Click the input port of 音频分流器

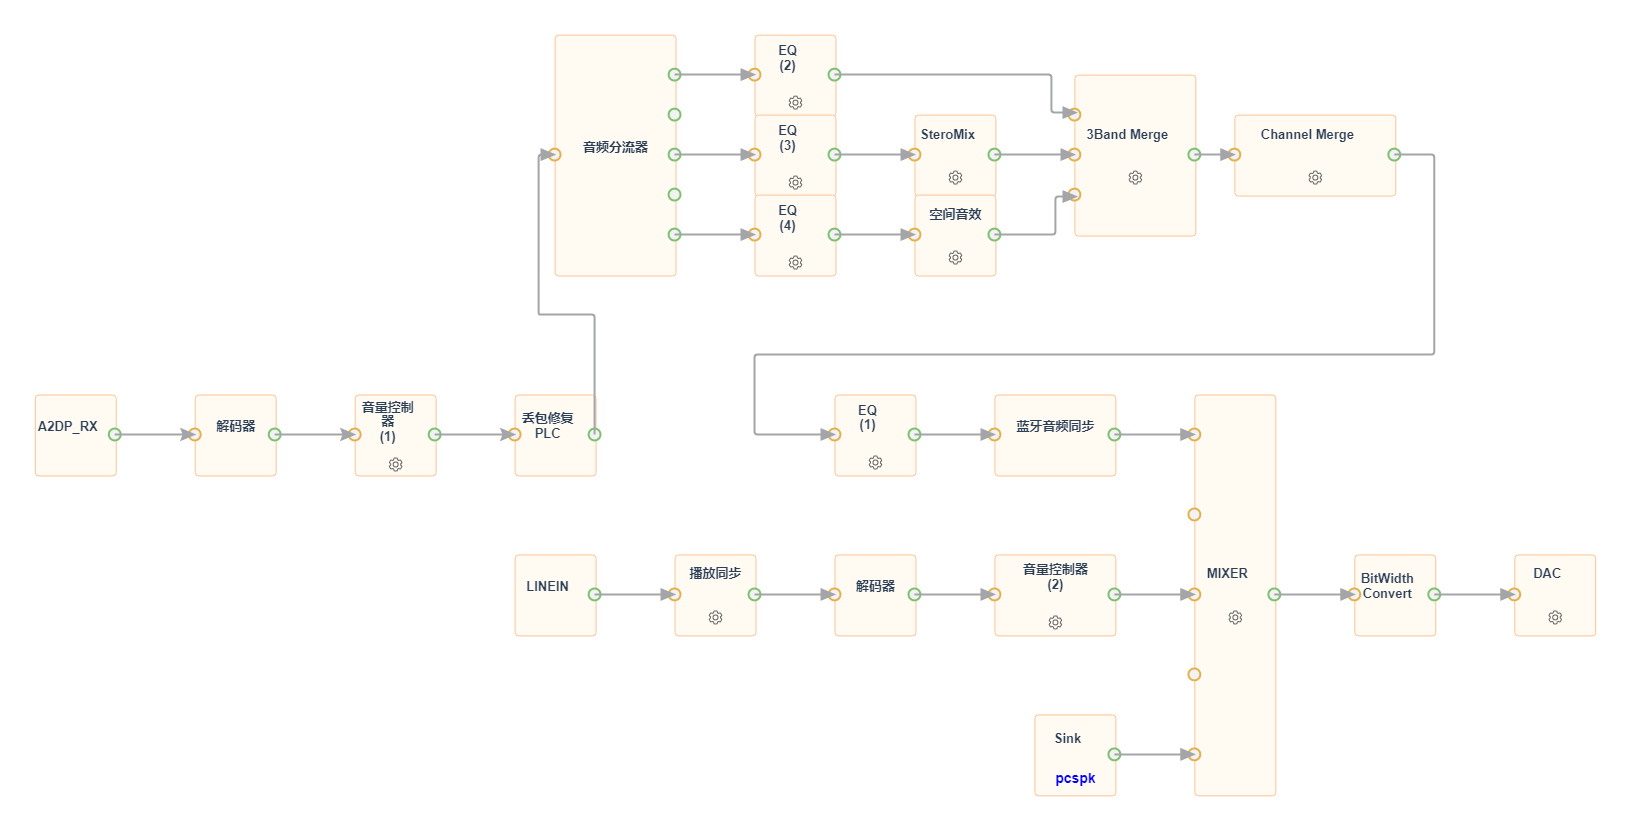click(555, 154)
